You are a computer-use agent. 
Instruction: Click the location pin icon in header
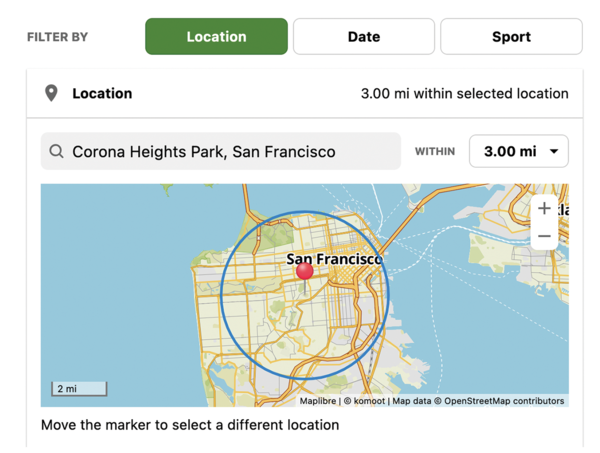coord(51,94)
